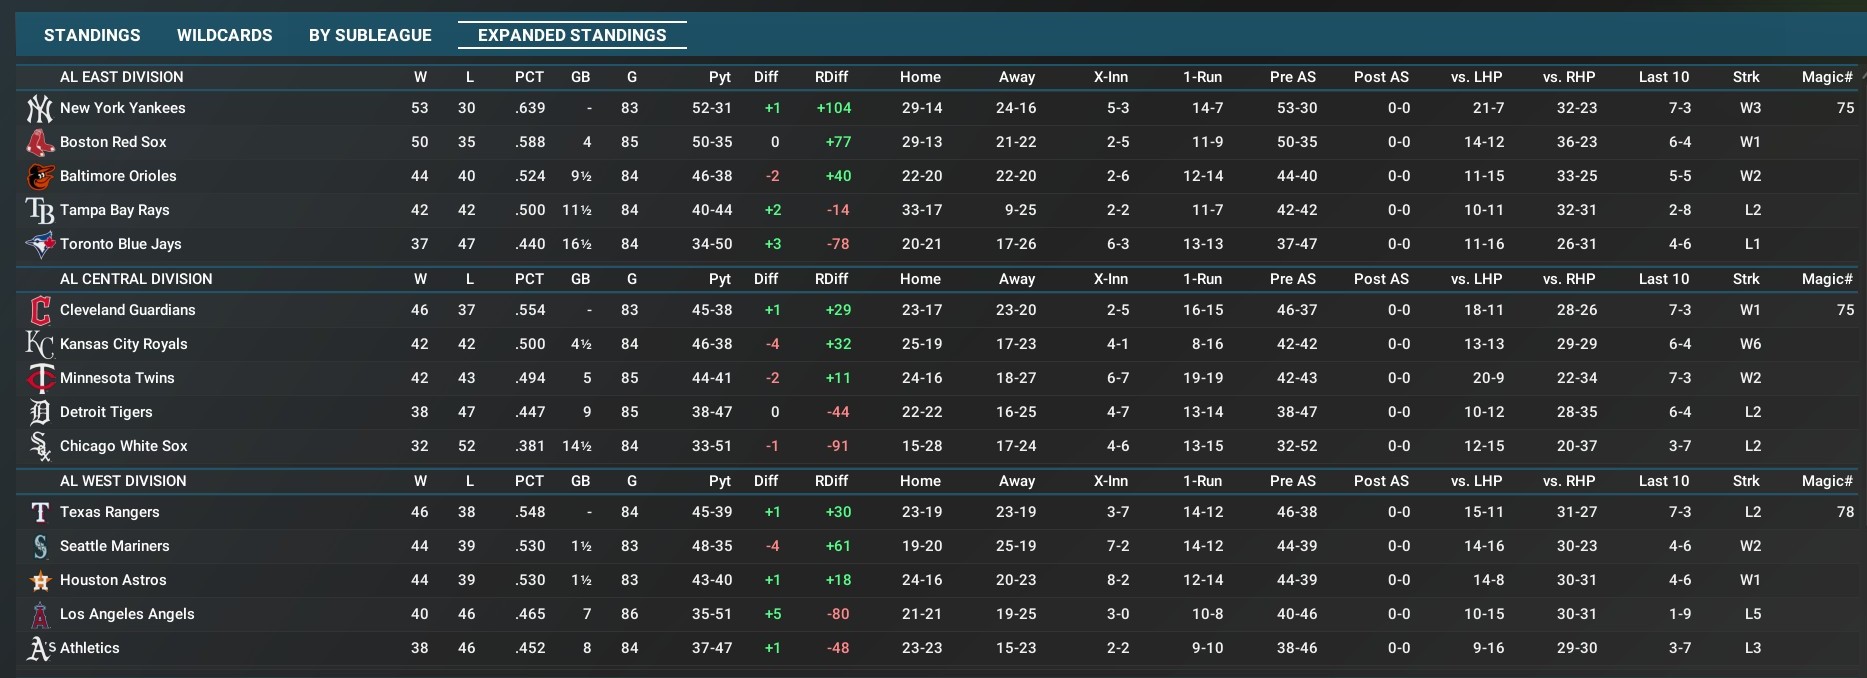Open the Athletics team link
Screen dimensions: 1867x678
click(x=89, y=648)
